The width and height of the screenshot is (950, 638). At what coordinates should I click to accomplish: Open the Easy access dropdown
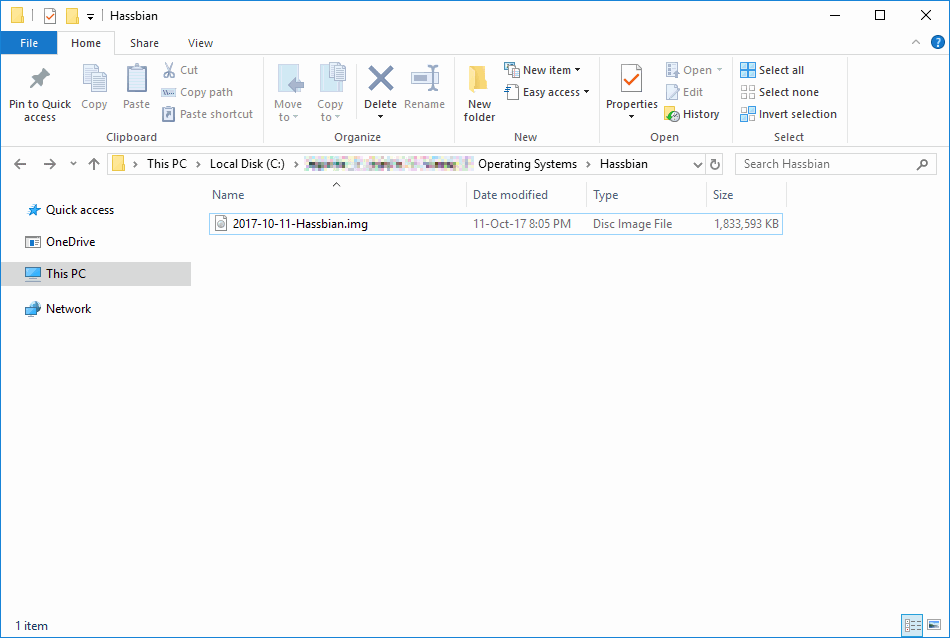pos(546,92)
